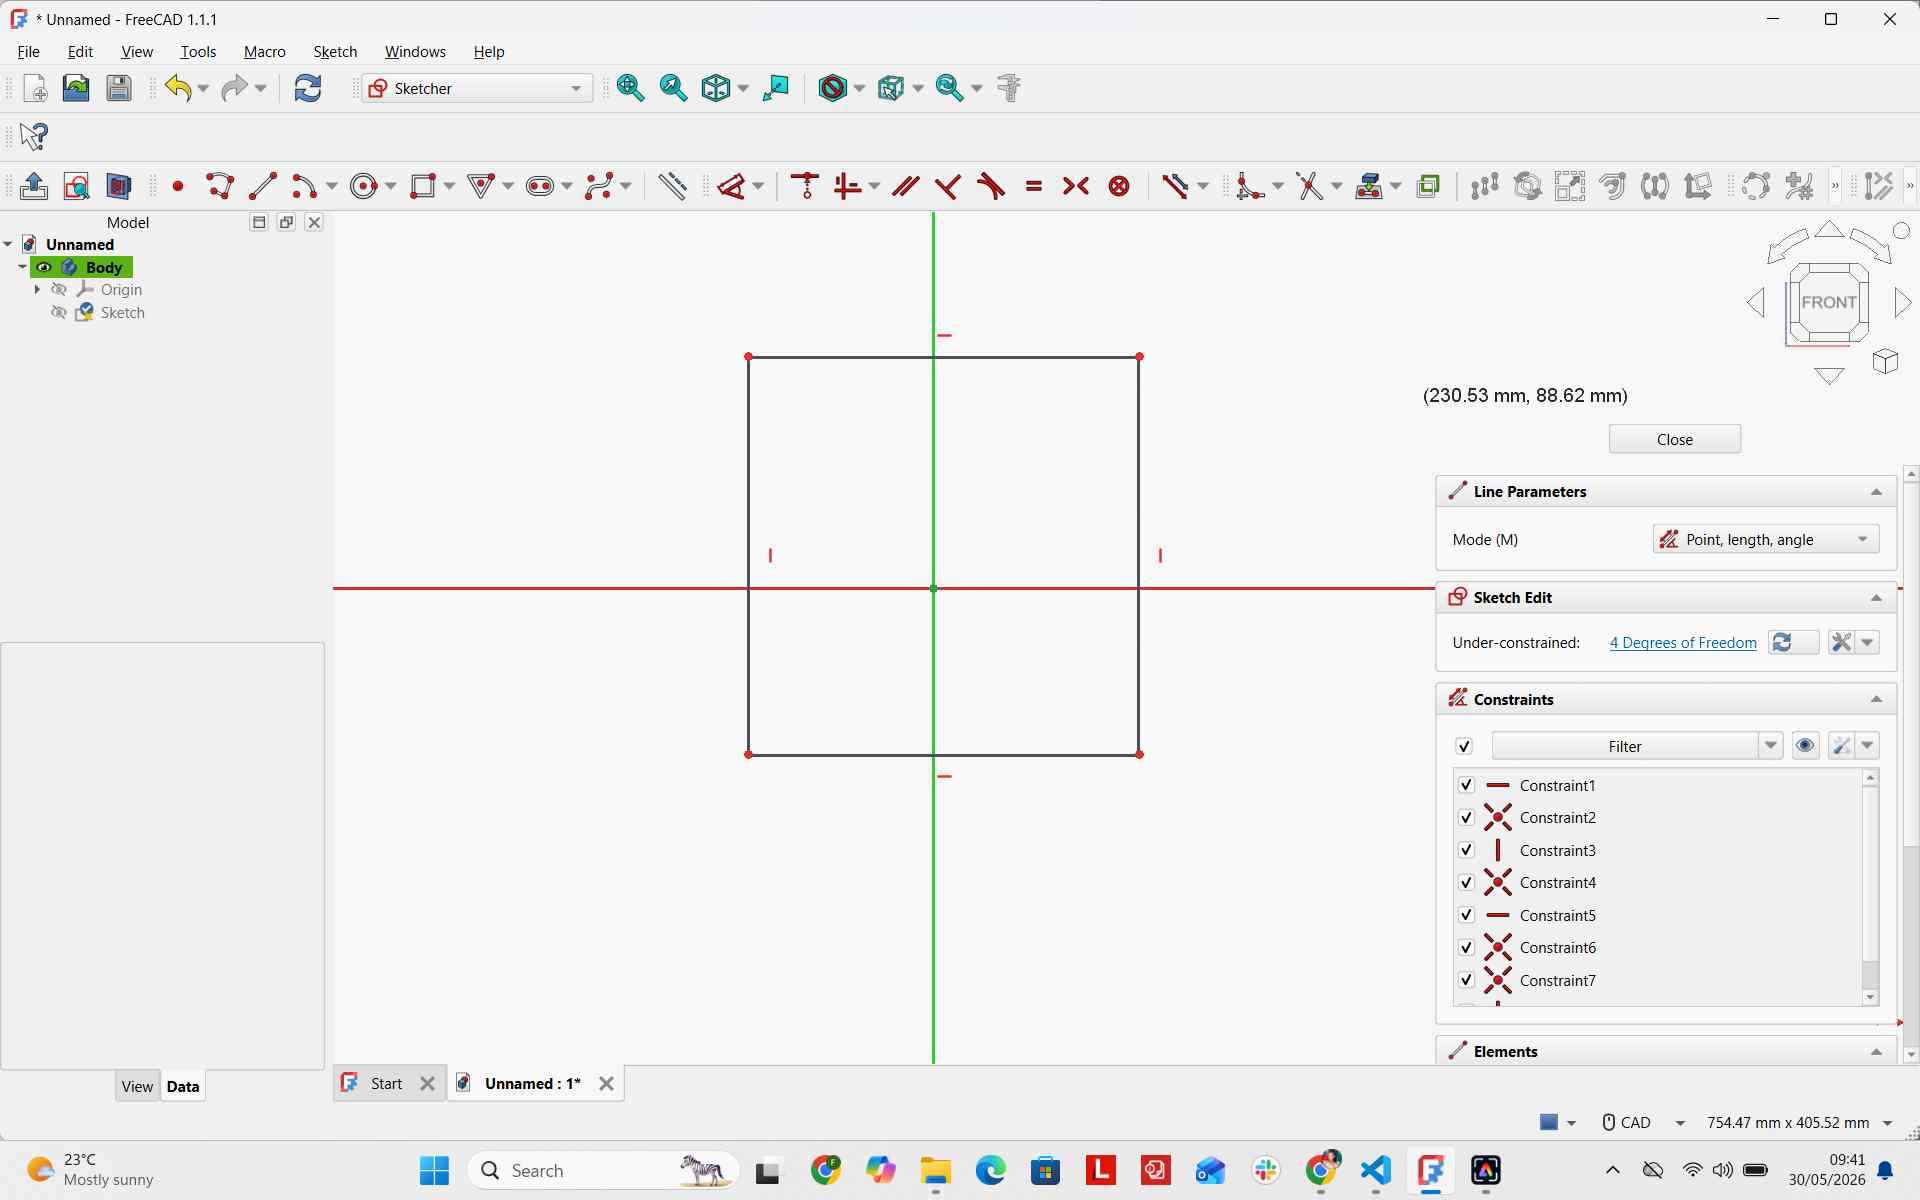Screen dimensions: 1920x1200
Task: Close the Unnamed : 1* document tab
Action: click(x=606, y=1084)
